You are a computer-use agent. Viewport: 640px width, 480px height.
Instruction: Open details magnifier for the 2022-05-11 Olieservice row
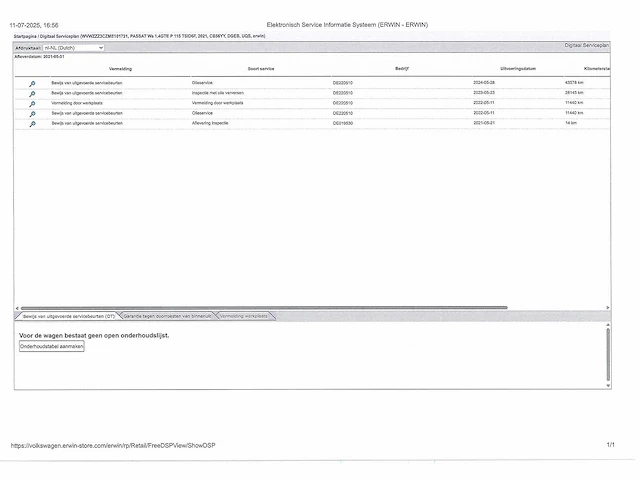click(x=32, y=114)
